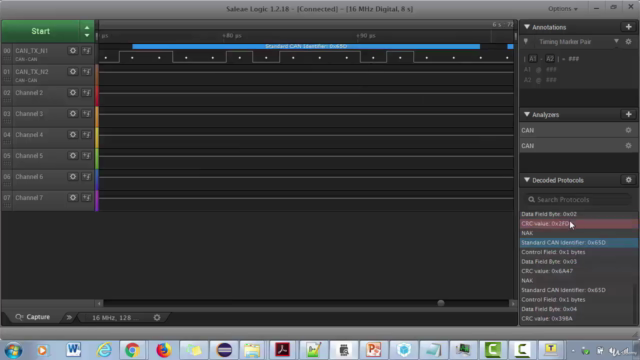Click the up arrow on Start button
The width and height of the screenshot is (640, 360).
(x=87, y=27)
